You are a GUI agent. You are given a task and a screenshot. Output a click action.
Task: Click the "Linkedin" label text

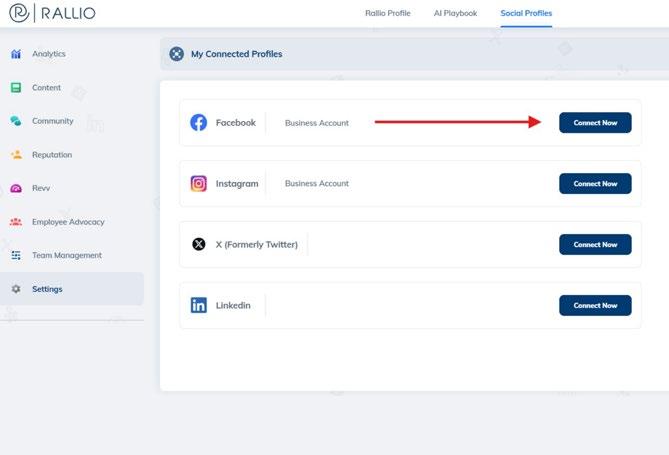point(233,305)
